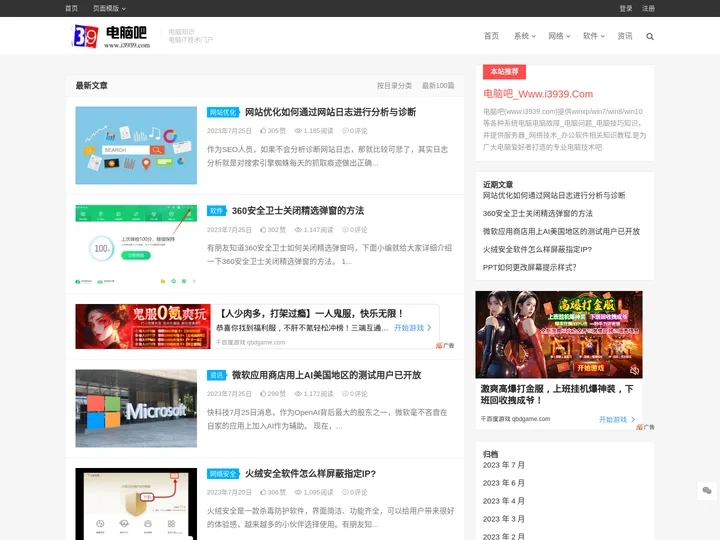
Task: Click the 广告 marker under sidebar ad
Action: (645, 427)
